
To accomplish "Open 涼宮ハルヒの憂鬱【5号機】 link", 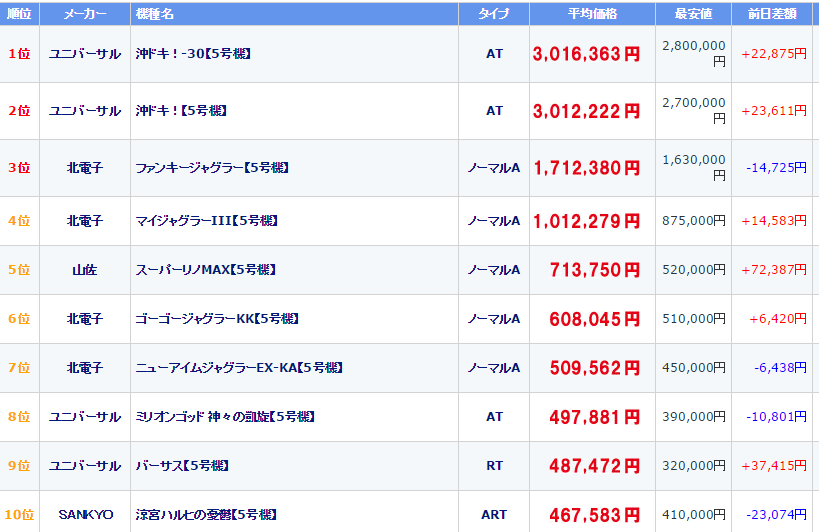I will click(206, 515).
